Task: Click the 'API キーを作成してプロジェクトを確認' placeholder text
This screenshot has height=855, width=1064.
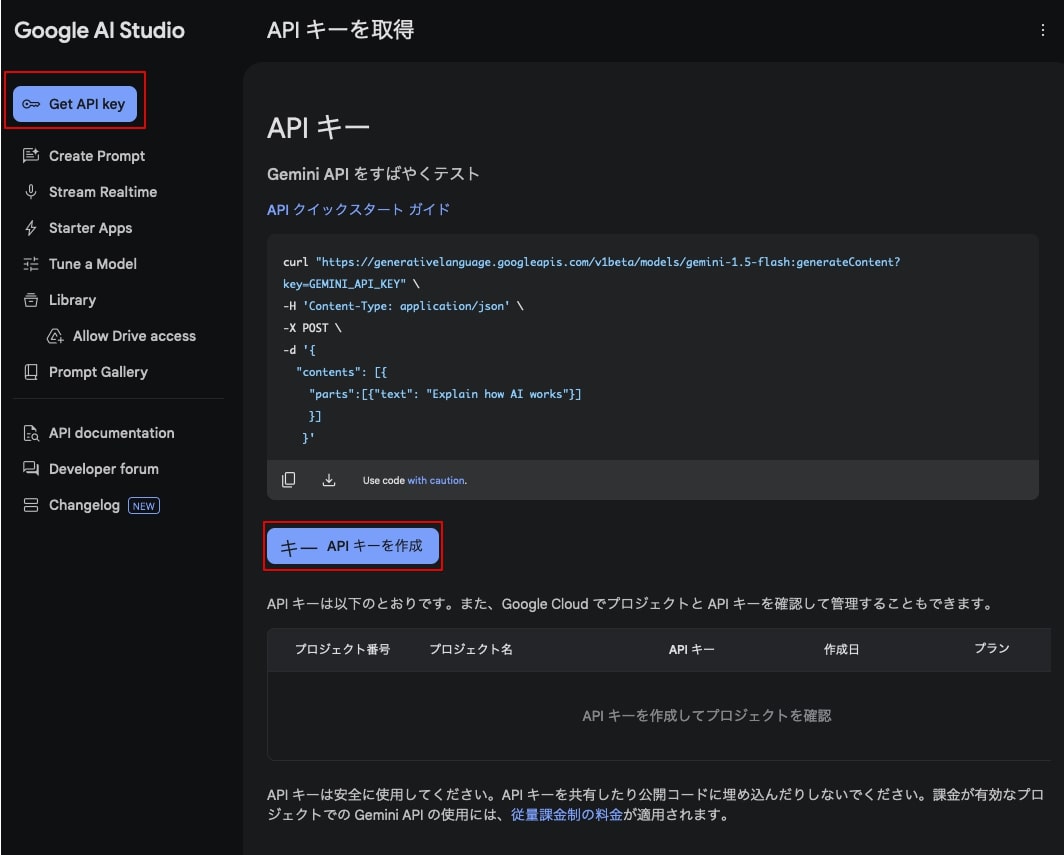Action: [706, 715]
